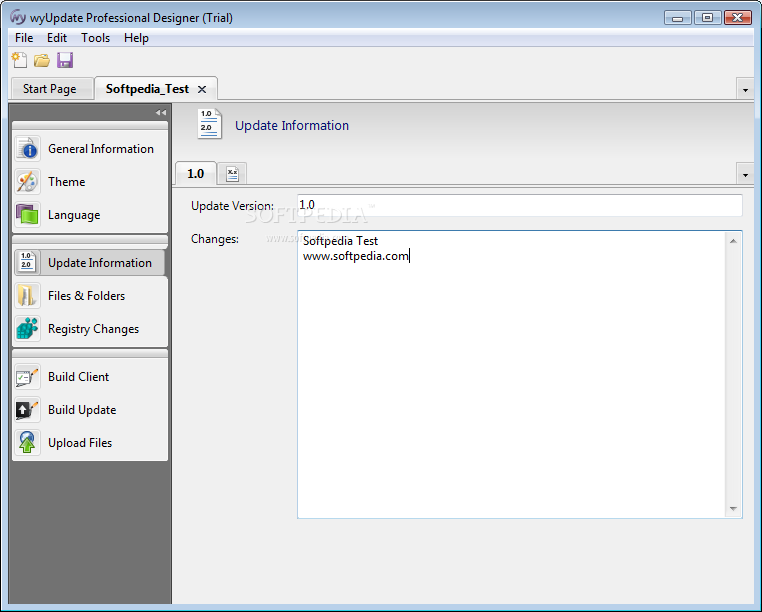The image size is (762, 612).
Task: Go to Language settings
Action: [x=90, y=215]
